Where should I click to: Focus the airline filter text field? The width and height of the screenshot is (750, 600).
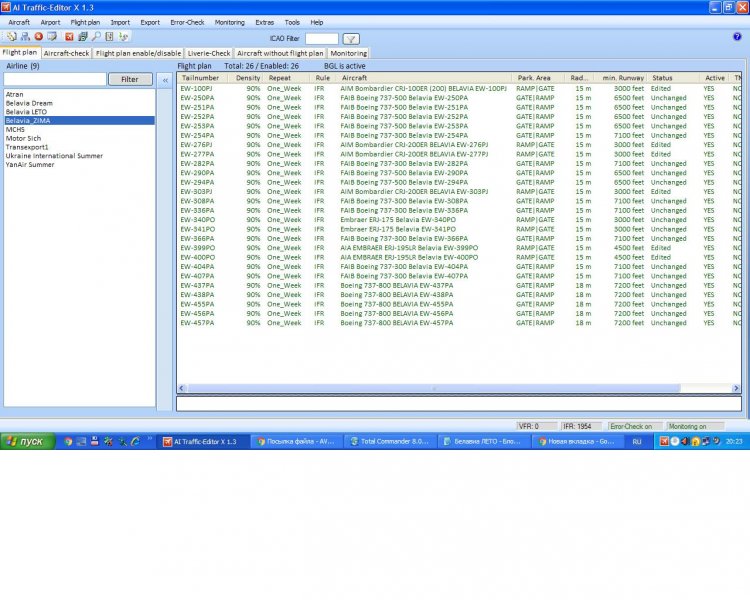point(55,79)
